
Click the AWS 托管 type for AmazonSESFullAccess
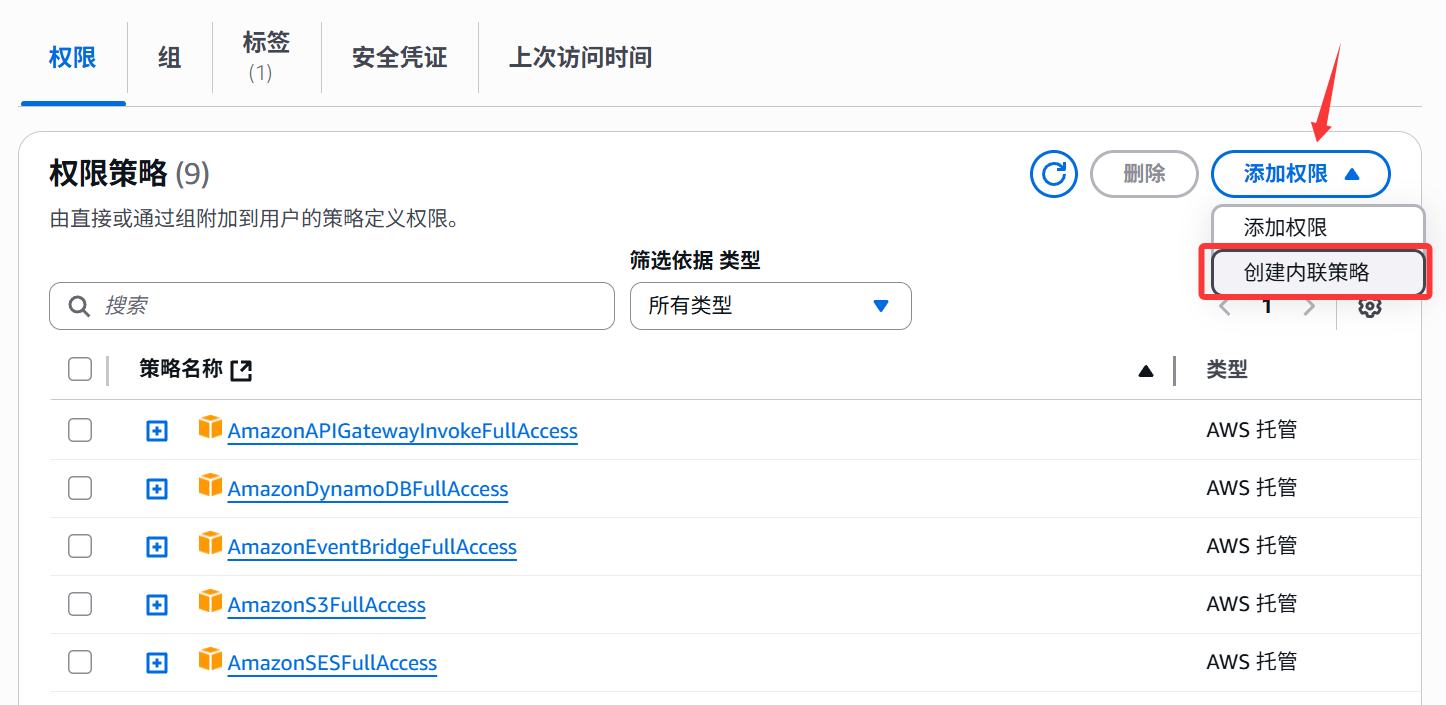point(1252,662)
